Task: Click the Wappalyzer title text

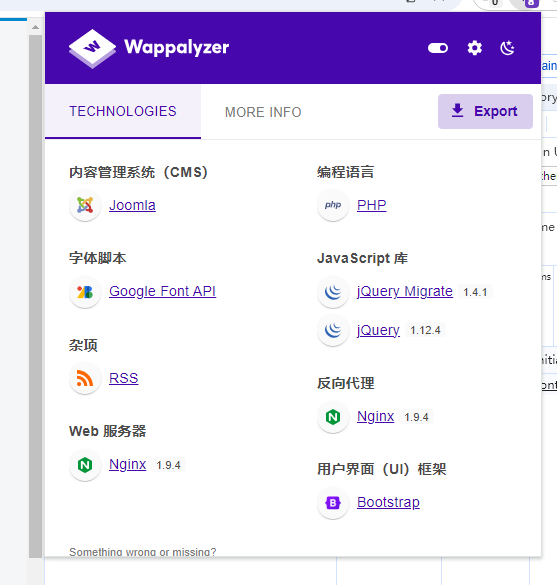Action: click(176, 47)
